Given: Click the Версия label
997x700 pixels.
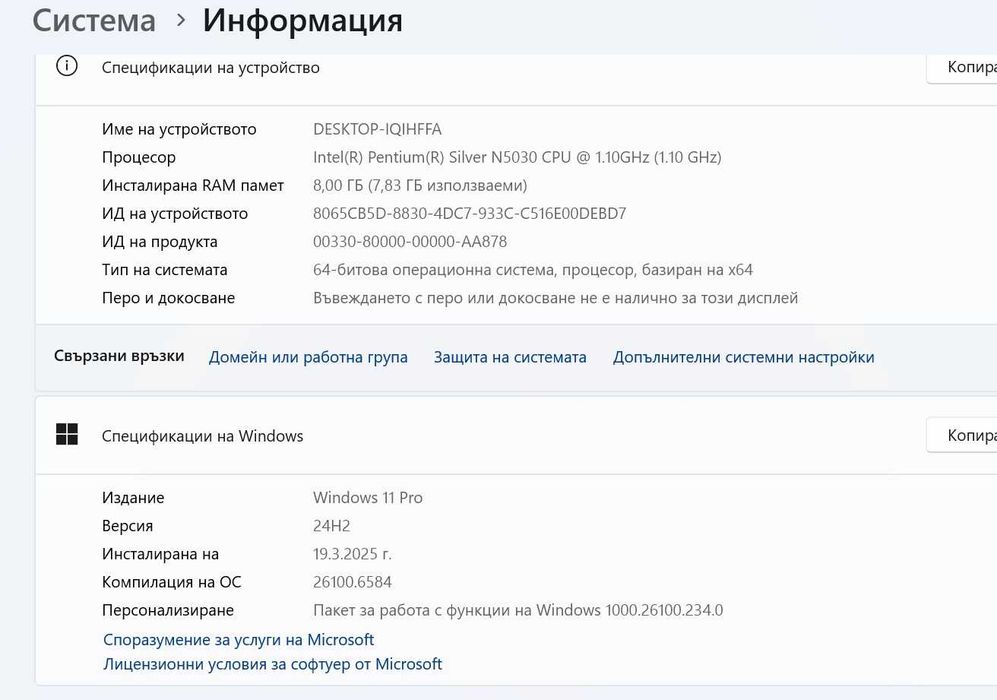Looking at the screenshot, I should pos(127,526).
